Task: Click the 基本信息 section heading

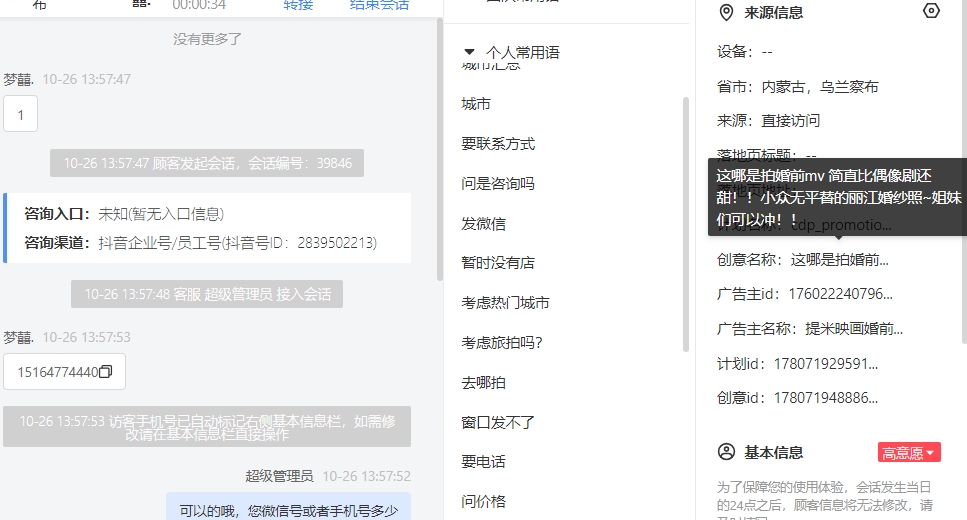Action: coord(773,453)
